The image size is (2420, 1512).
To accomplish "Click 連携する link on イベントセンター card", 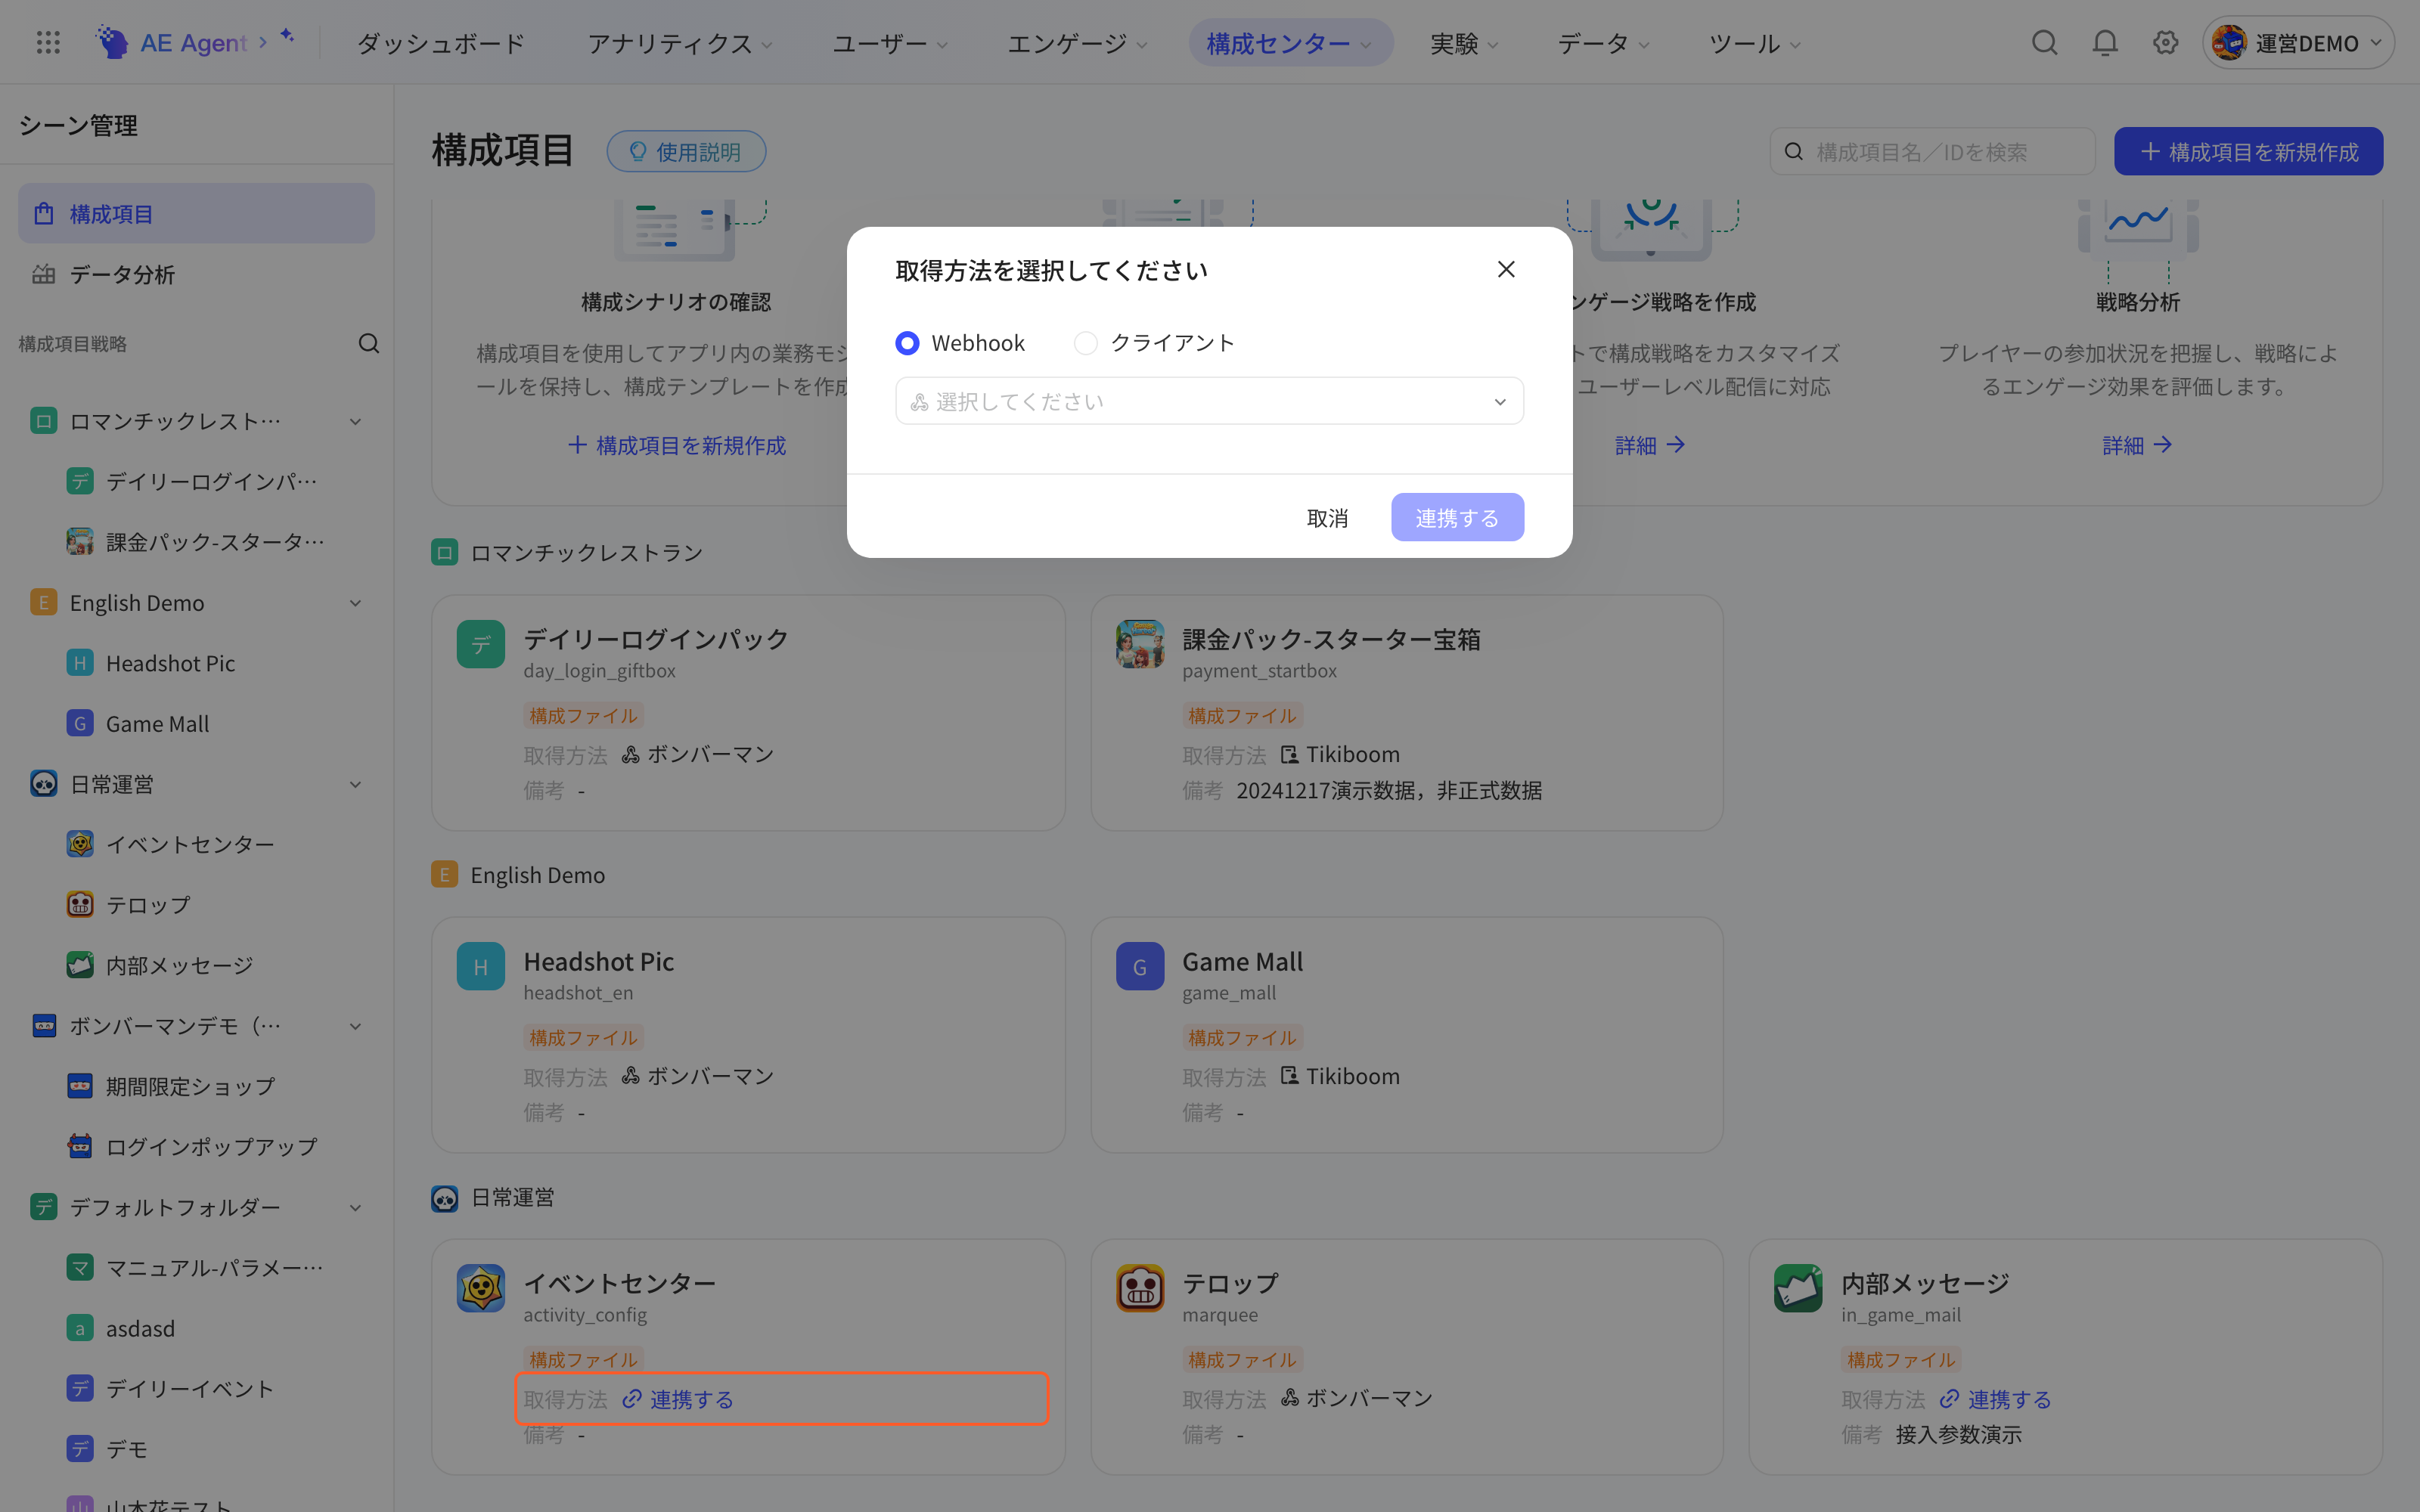I will tap(679, 1399).
